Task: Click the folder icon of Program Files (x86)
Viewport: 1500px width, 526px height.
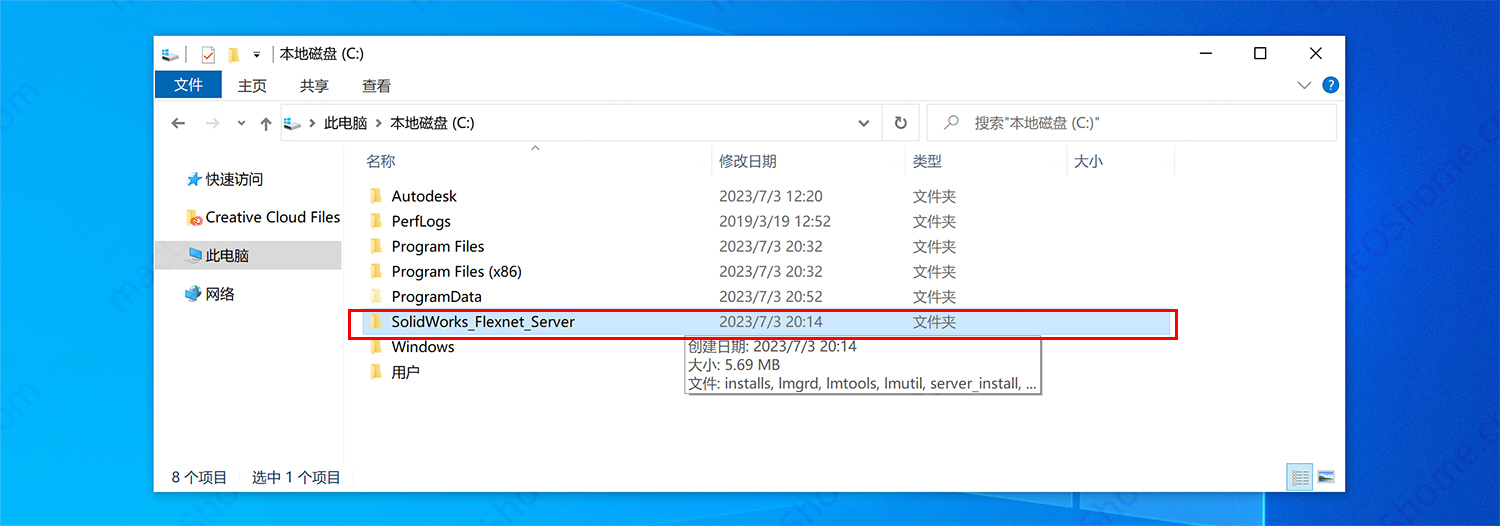Action: pos(376,271)
